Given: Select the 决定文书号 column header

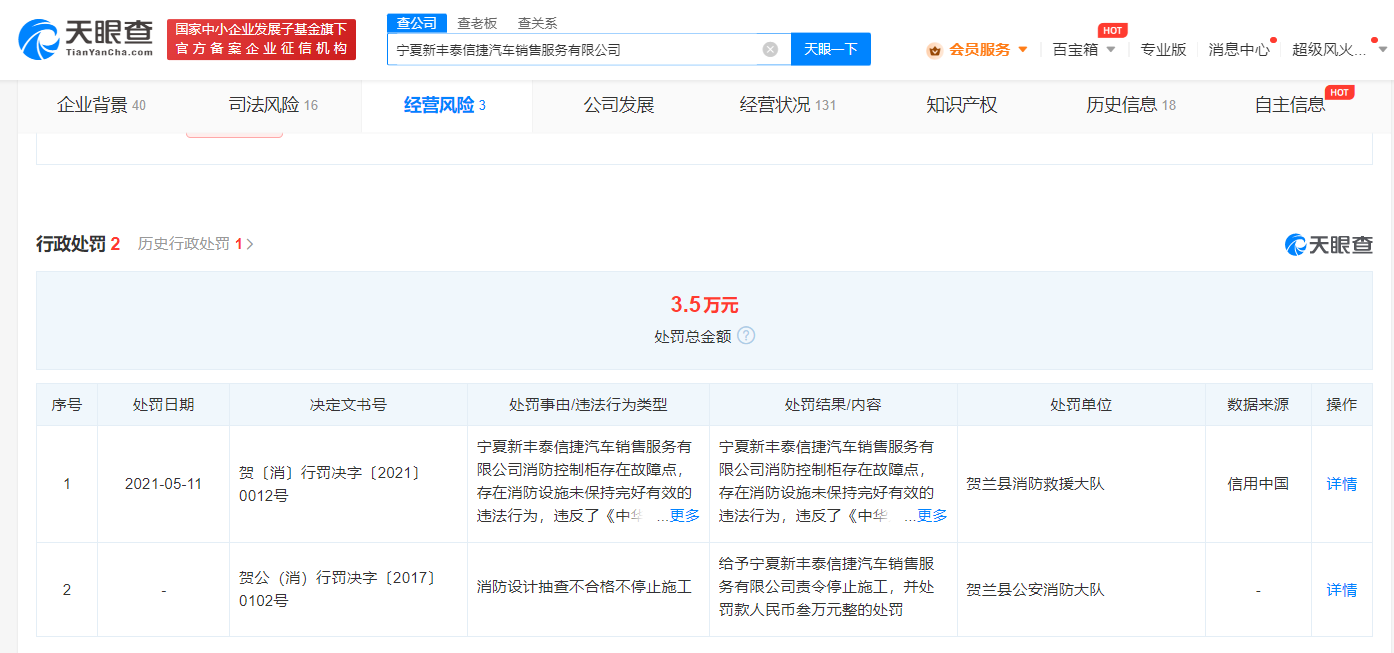Looking at the screenshot, I should click(348, 405).
